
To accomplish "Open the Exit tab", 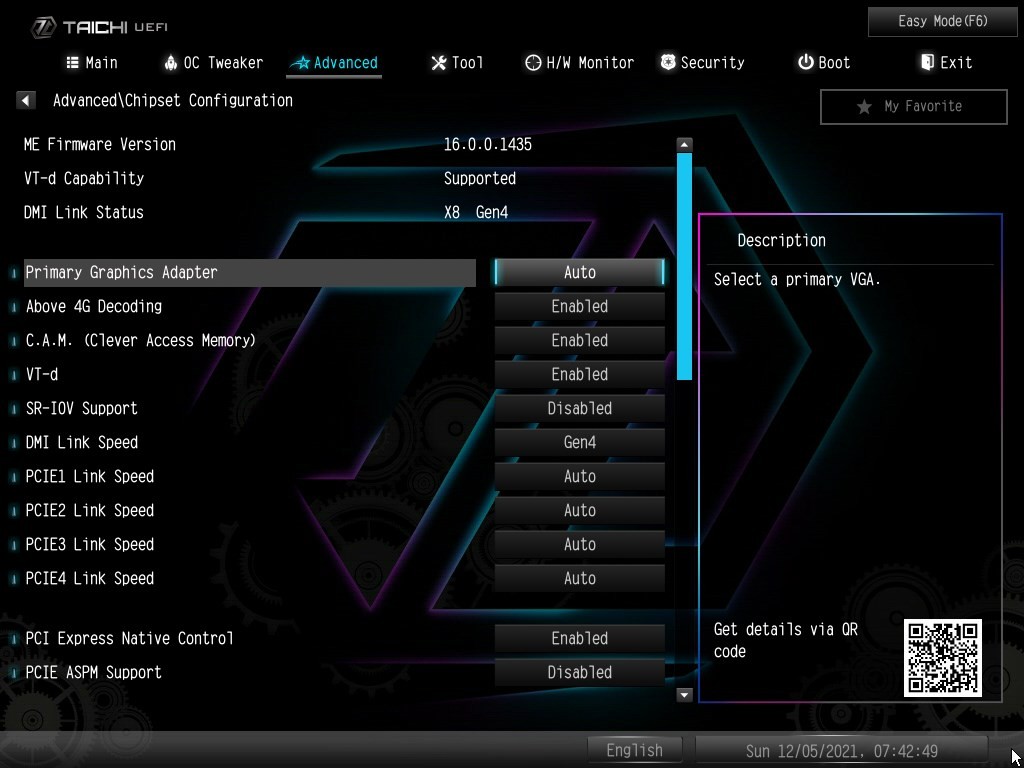I will pyautogui.click(x=946, y=63).
